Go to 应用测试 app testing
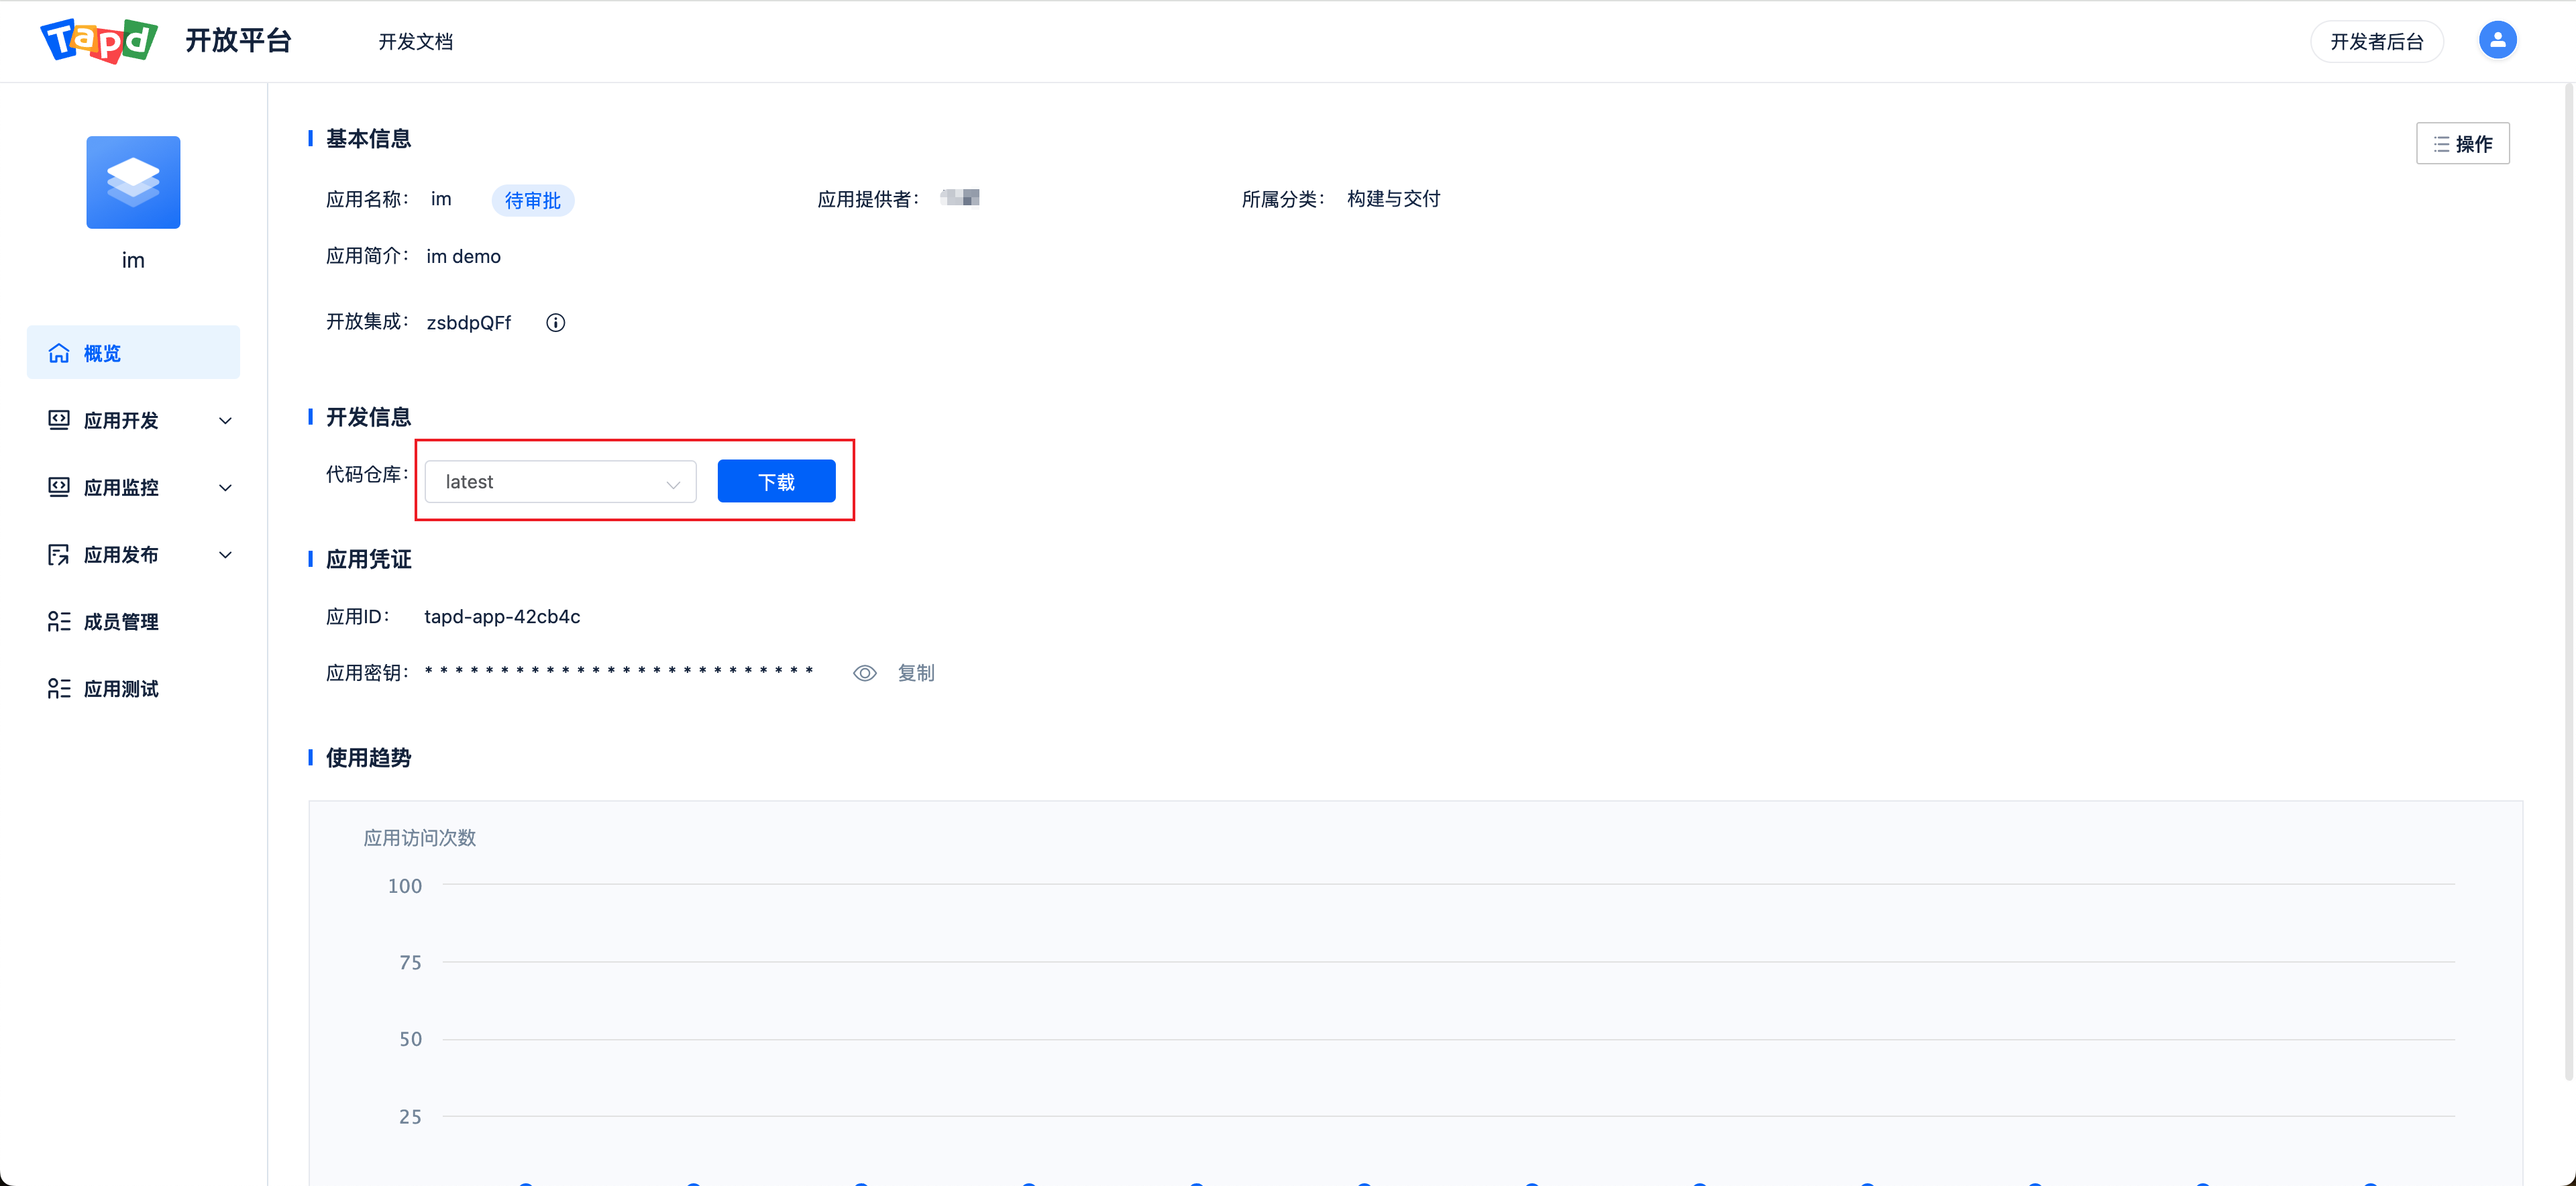2576x1186 pixels. (x=133, y=688)
